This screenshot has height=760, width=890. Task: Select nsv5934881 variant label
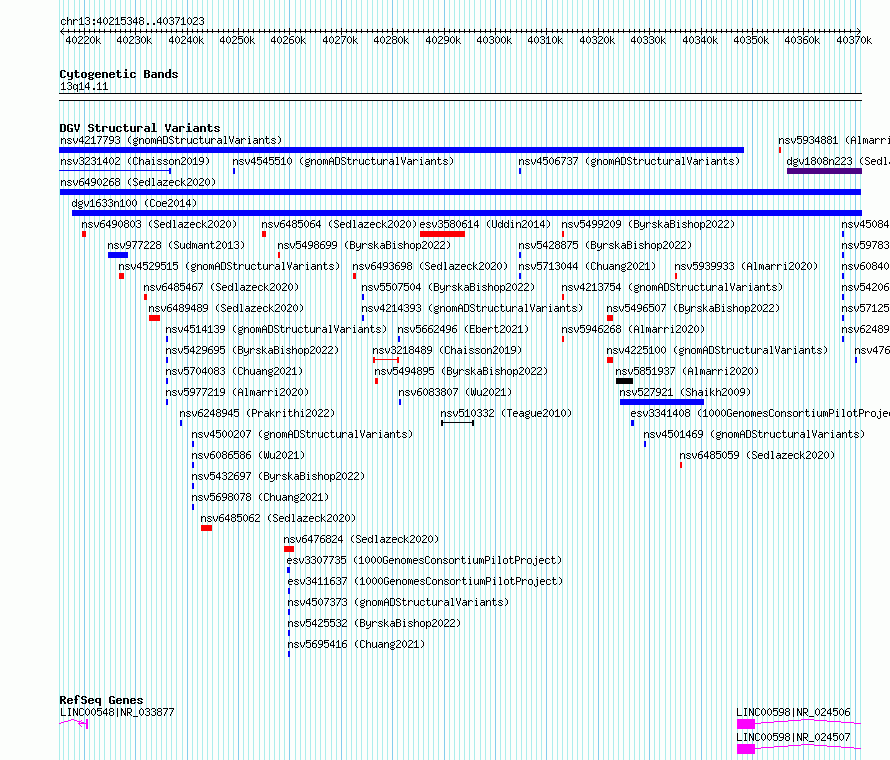(834, 140)
